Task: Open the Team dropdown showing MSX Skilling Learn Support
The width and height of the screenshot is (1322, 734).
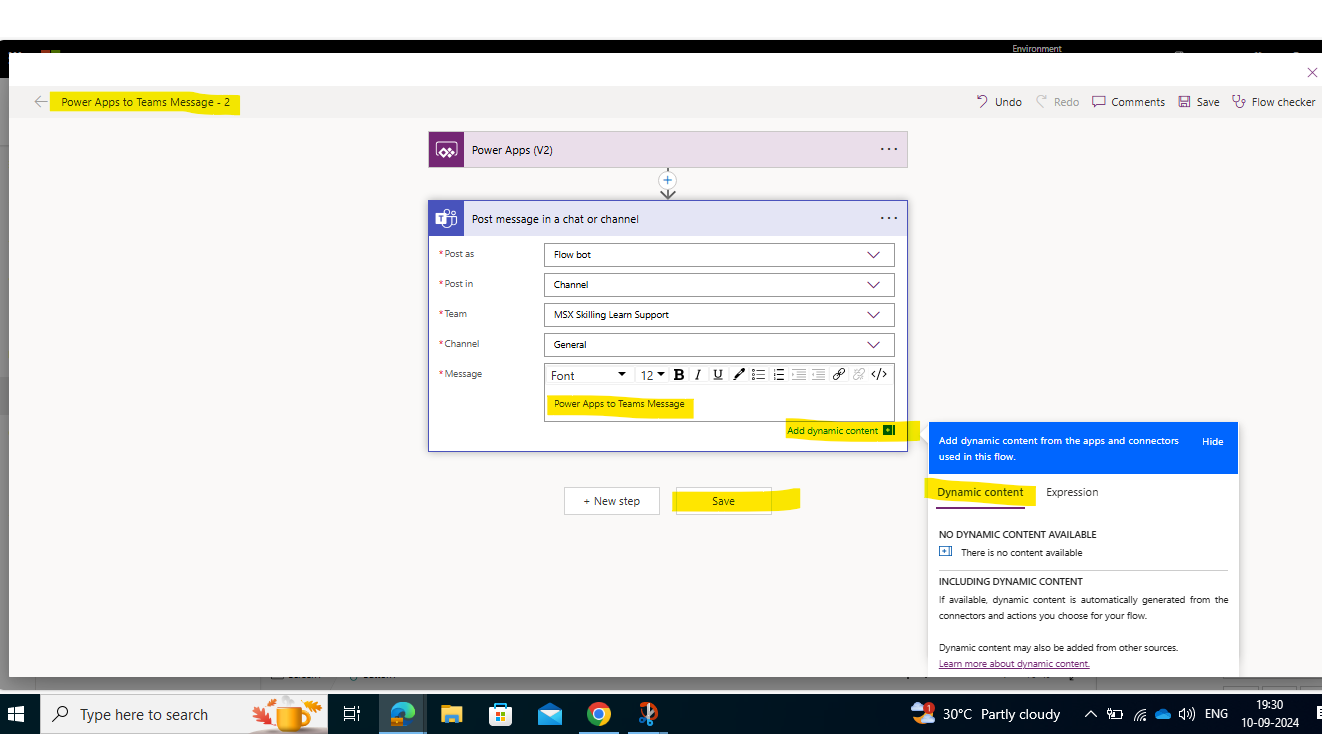Action: click(x=719, y=315)
